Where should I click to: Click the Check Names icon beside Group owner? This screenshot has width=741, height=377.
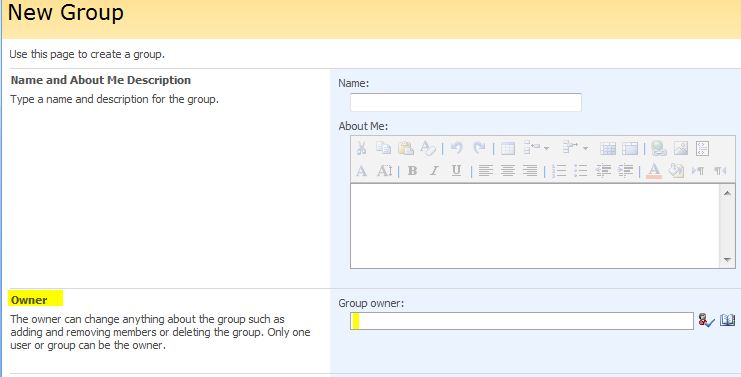pyautogui.click(x=707, y=321)
